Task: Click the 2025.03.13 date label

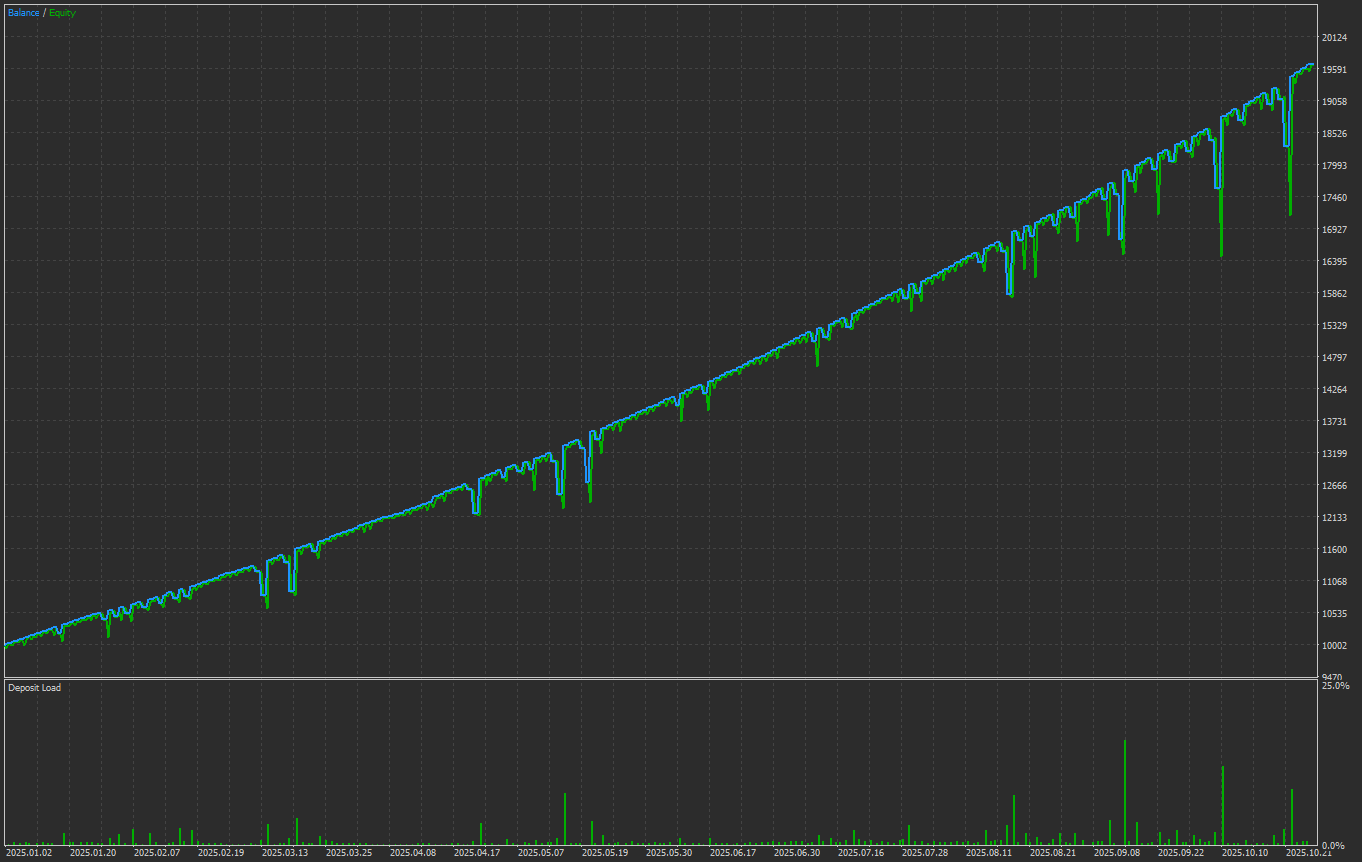Action: point(285,853)
